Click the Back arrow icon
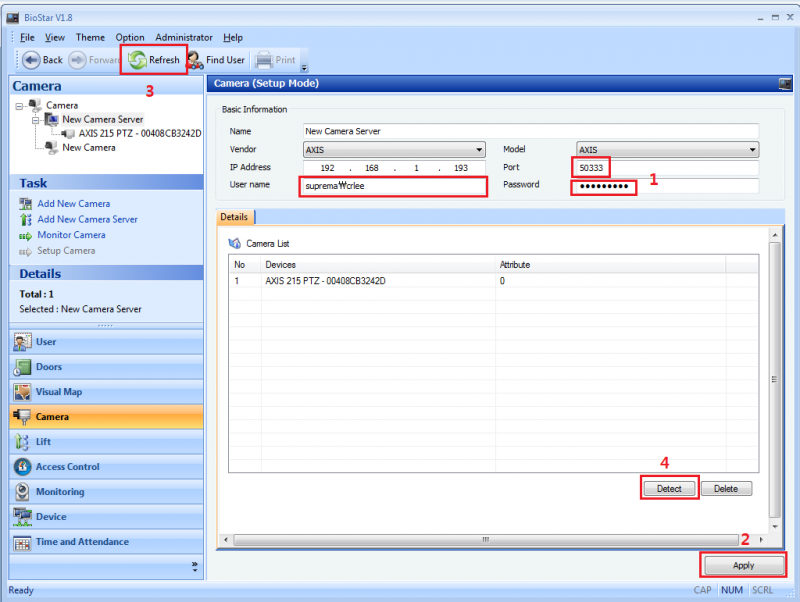The height and width of the screenshot is (602, 800). coord(31,60)
